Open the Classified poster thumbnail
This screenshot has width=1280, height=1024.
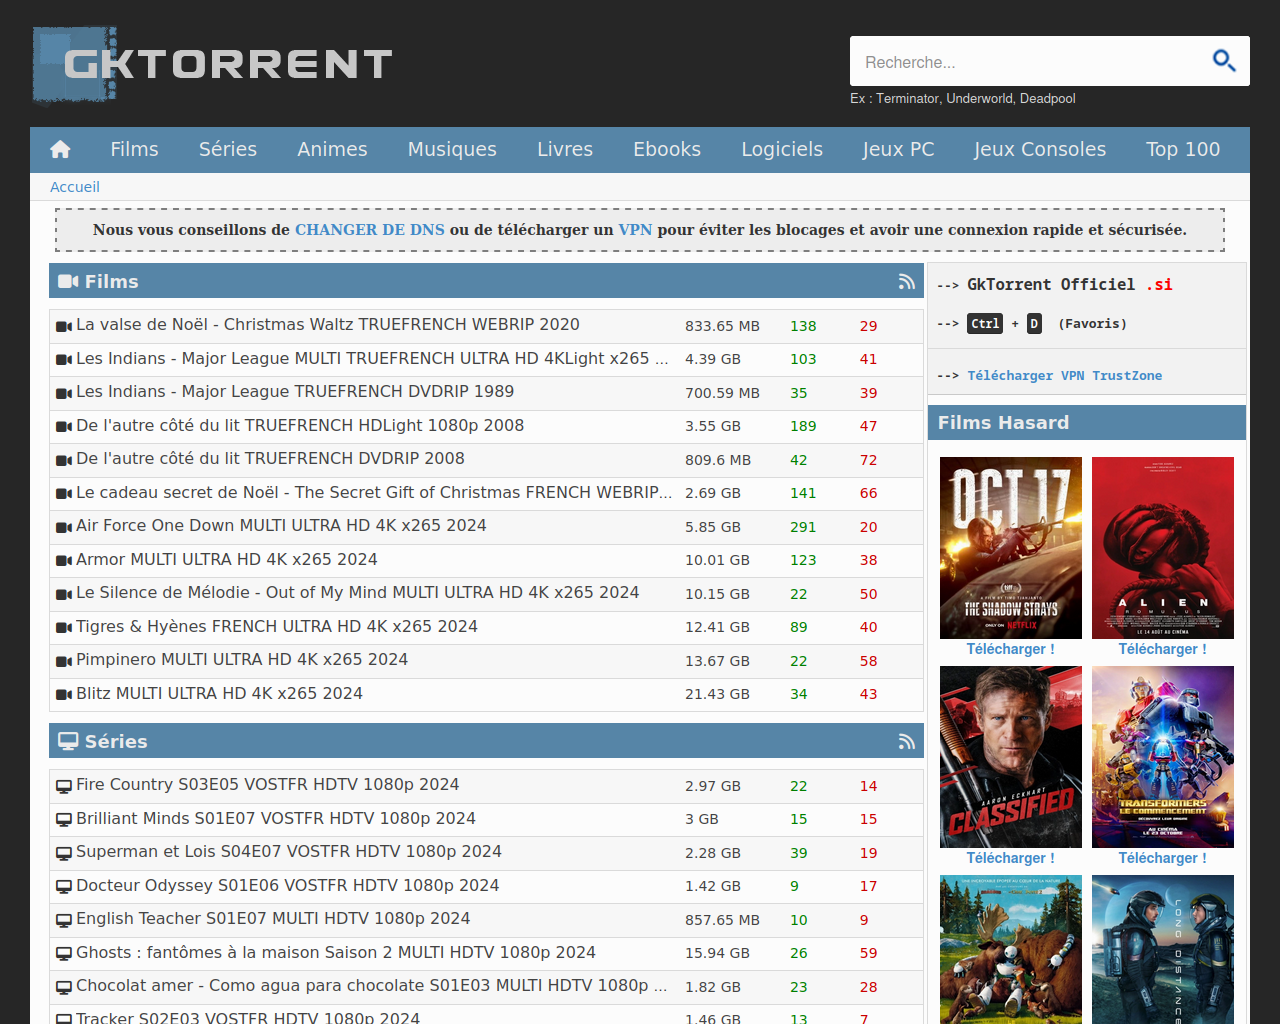(x=1011, y=757)
